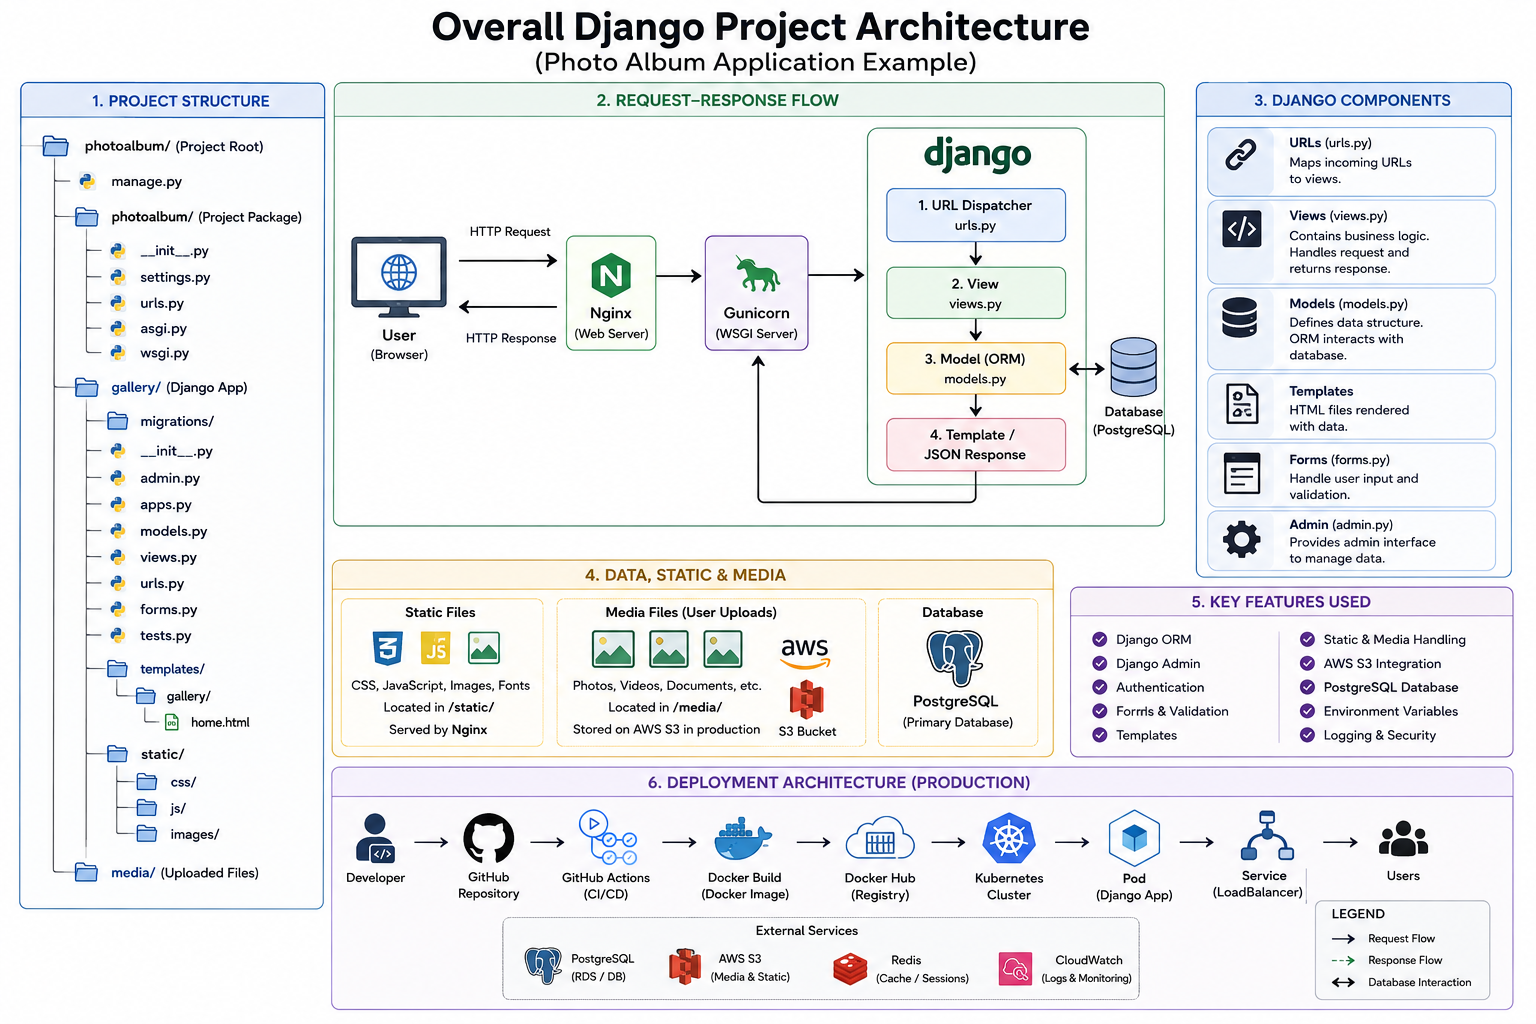Select the settings.py file
Screen dimensions: 1536x1024
coord(160,277)
